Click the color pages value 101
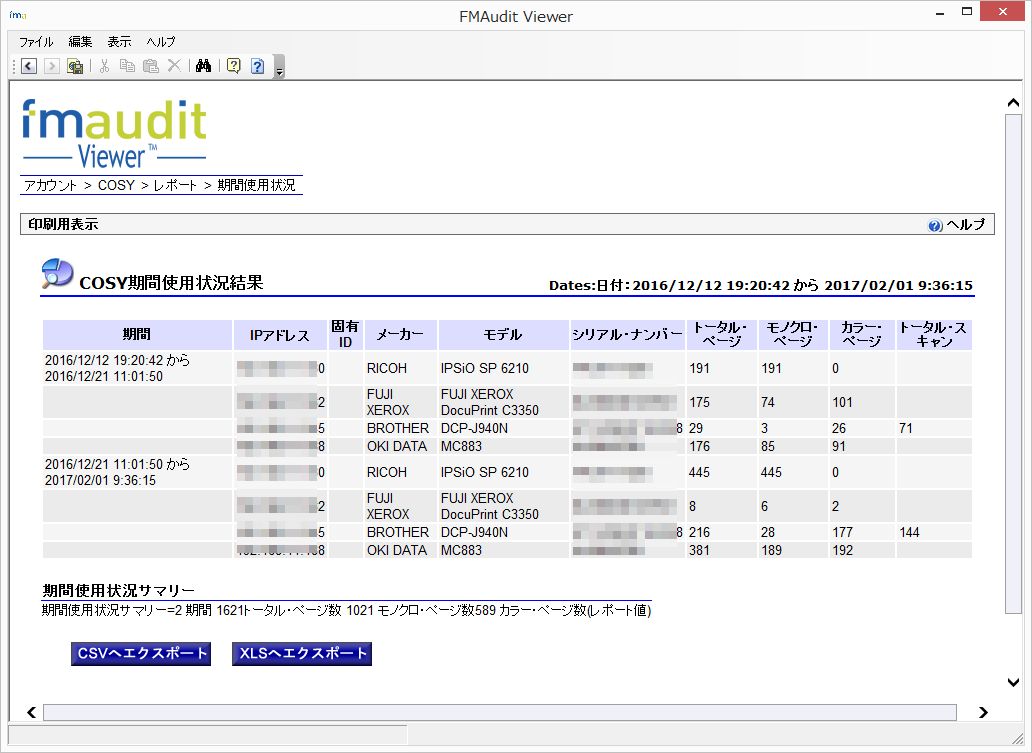This screenshot has width=1032, height=753. [842, 403]
